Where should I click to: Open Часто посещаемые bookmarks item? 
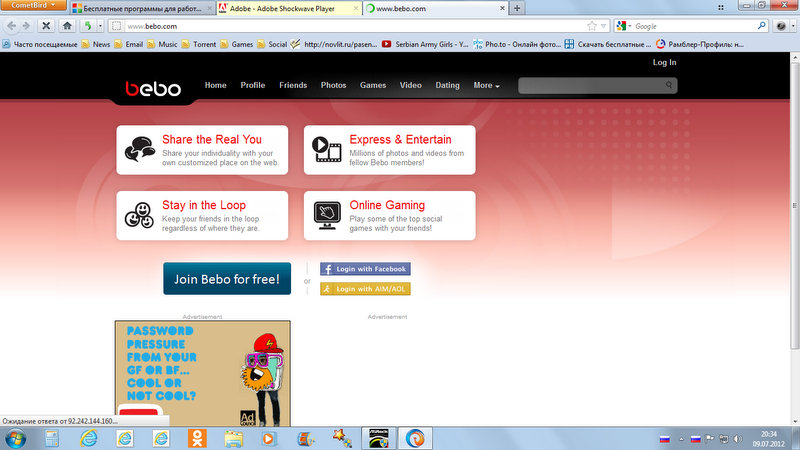click(x=40, y=44)
